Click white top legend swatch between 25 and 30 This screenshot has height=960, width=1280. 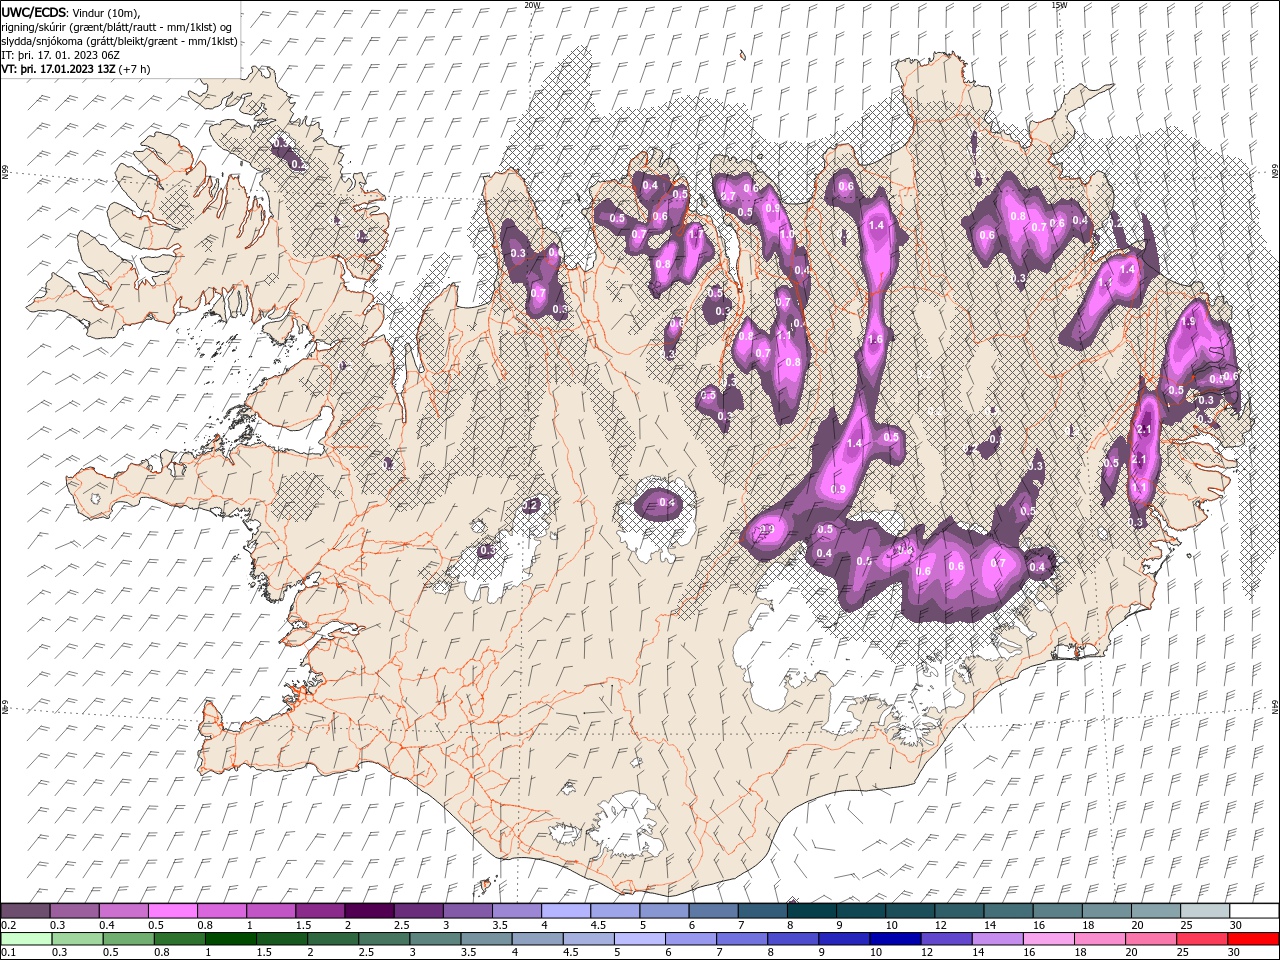[1204, 911]
